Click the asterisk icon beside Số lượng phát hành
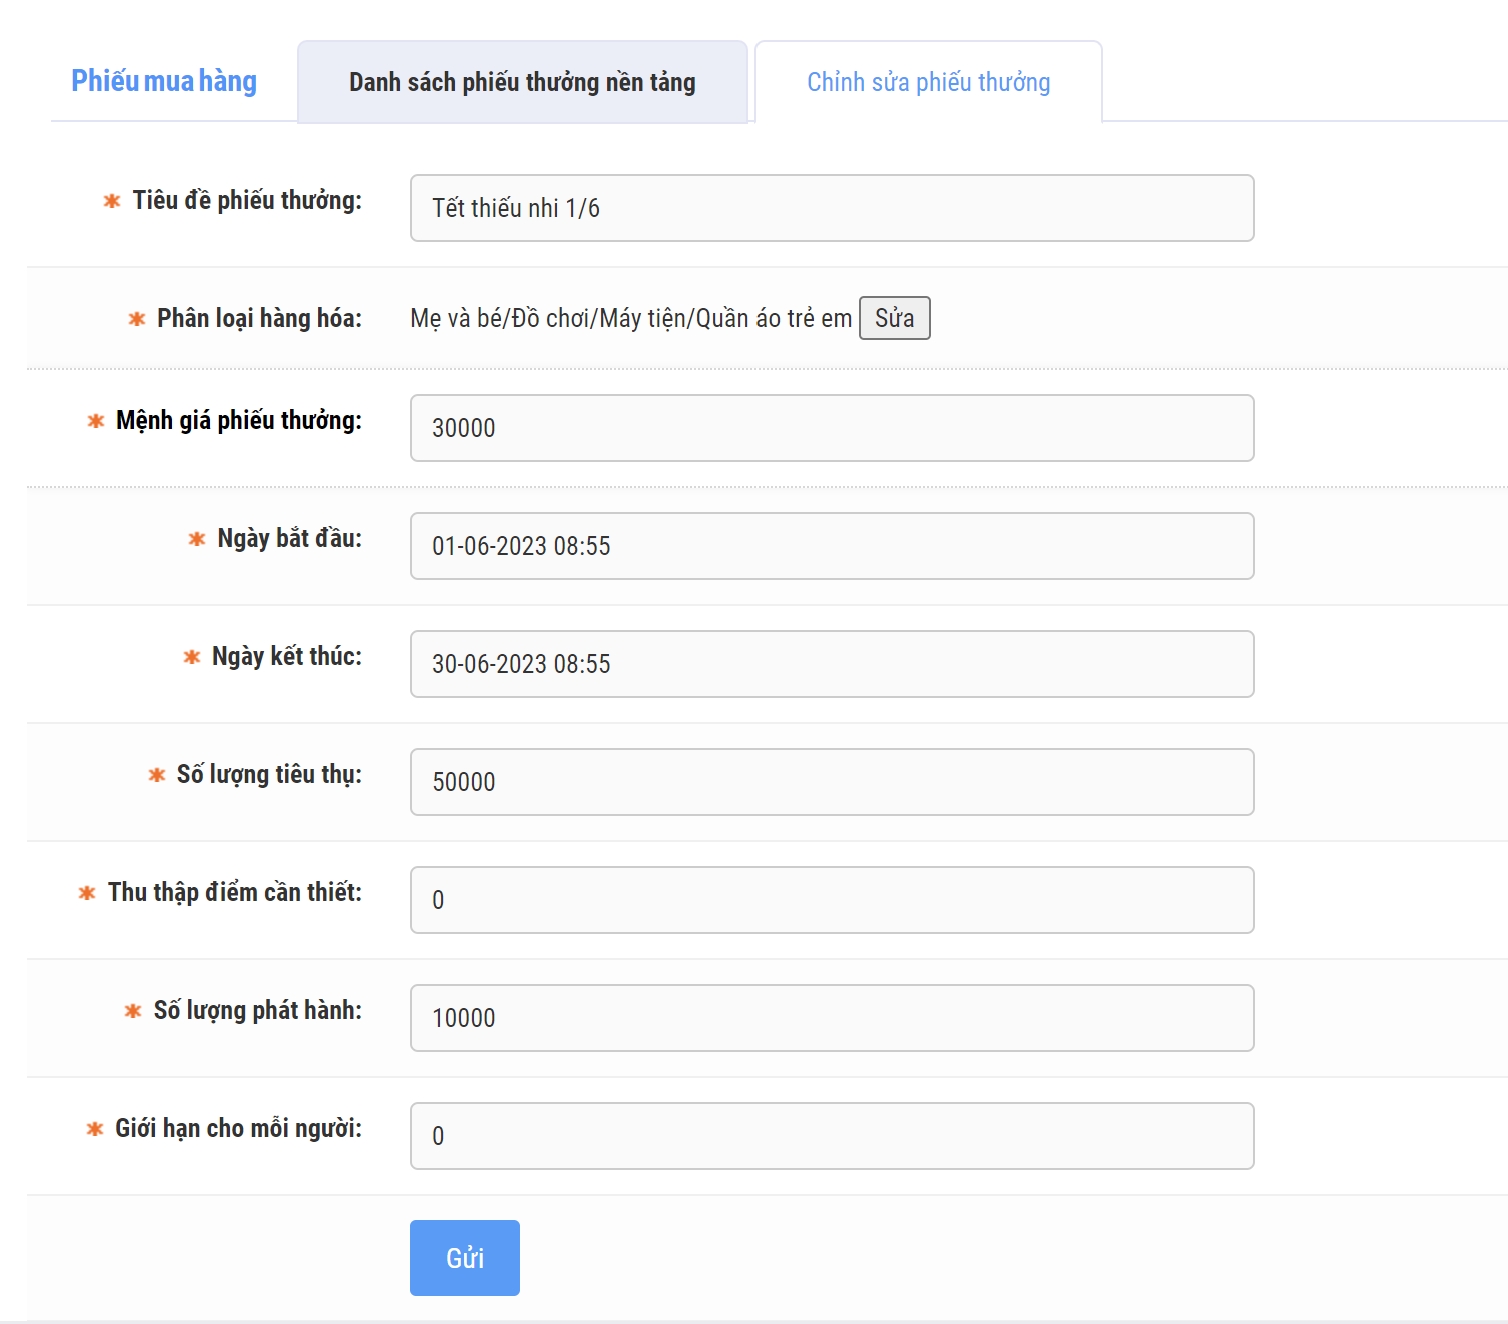Screen dimensions: 1508x1324 133,1011
